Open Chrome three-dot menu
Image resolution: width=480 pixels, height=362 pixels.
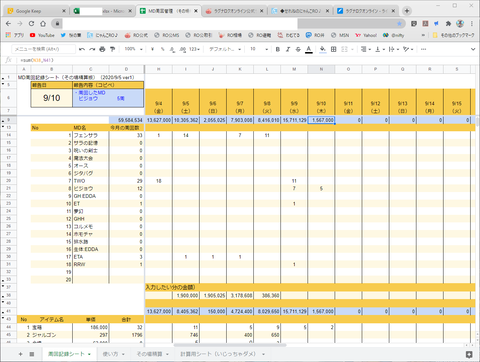pos(472,24)
